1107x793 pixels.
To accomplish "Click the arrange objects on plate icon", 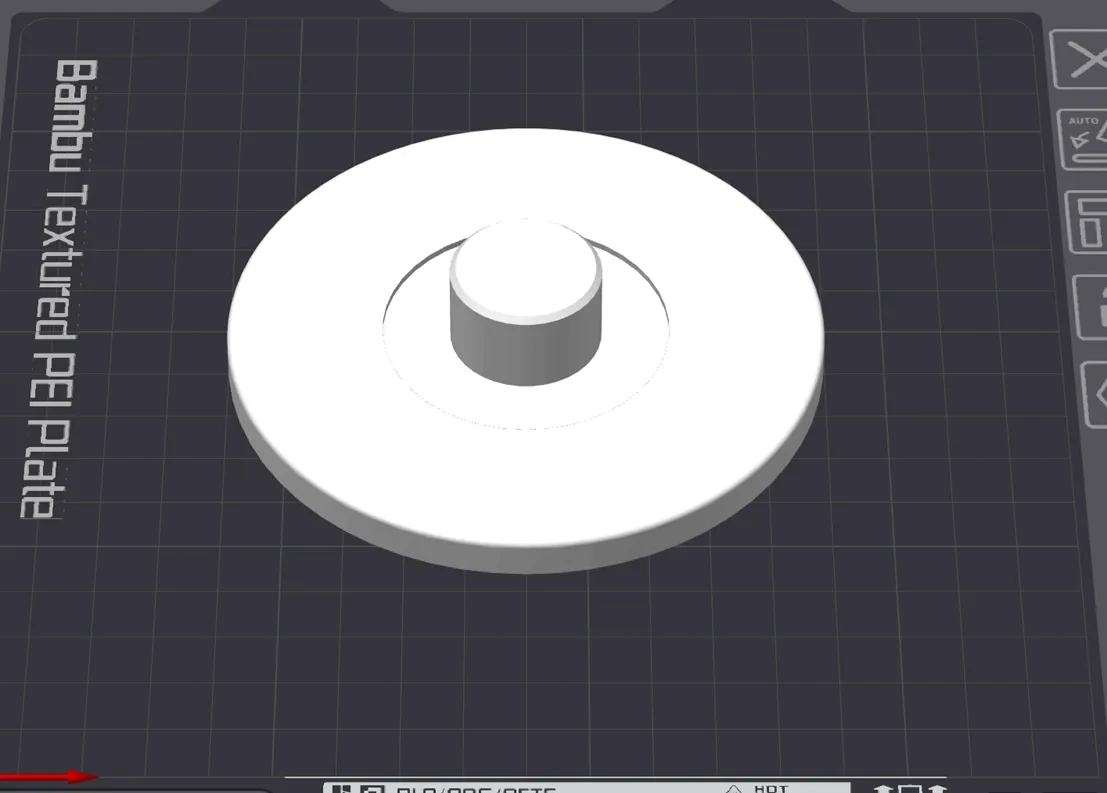I will coord(1087,222).
